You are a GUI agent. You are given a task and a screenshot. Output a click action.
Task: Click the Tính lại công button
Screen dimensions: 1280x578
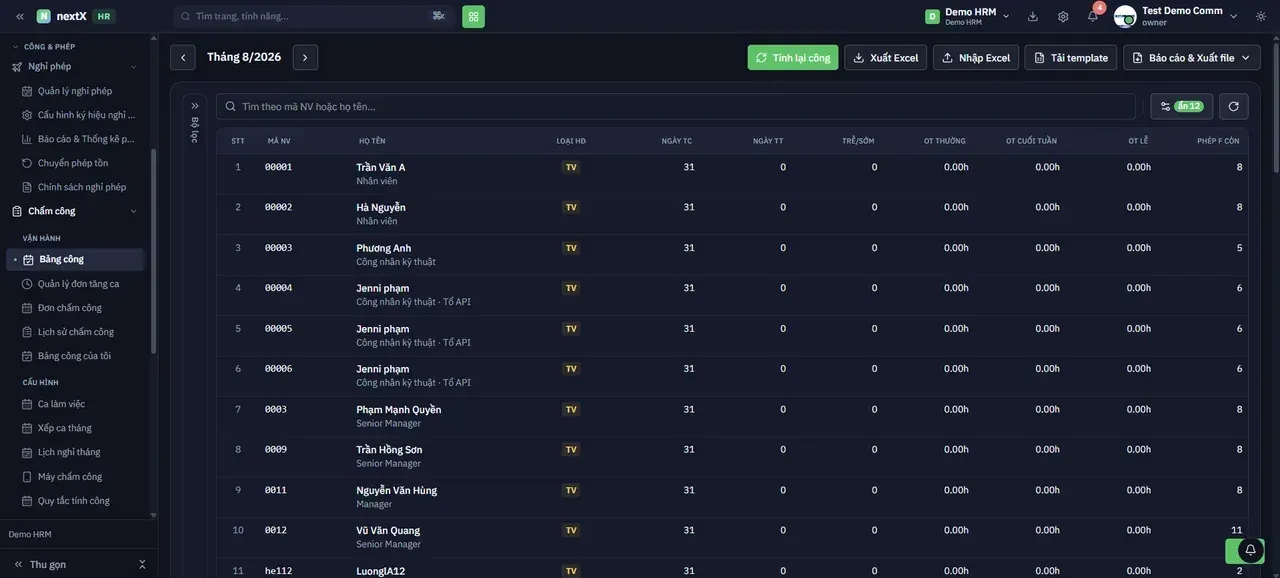tap(793, 58)
